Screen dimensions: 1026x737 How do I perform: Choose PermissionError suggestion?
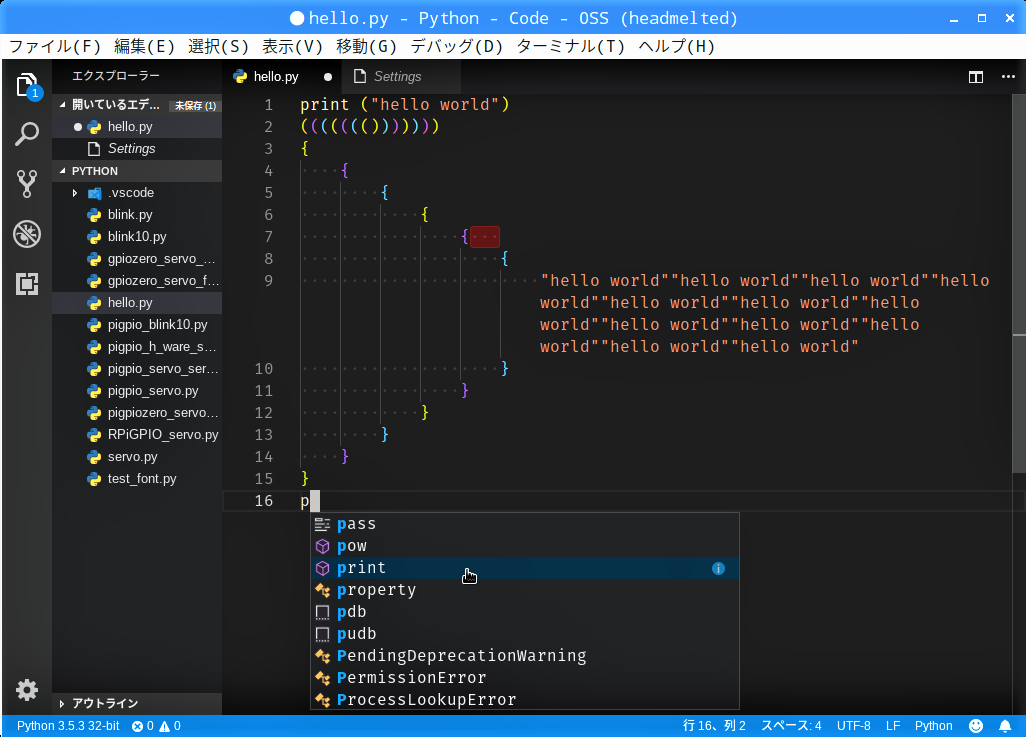point(525,678)
